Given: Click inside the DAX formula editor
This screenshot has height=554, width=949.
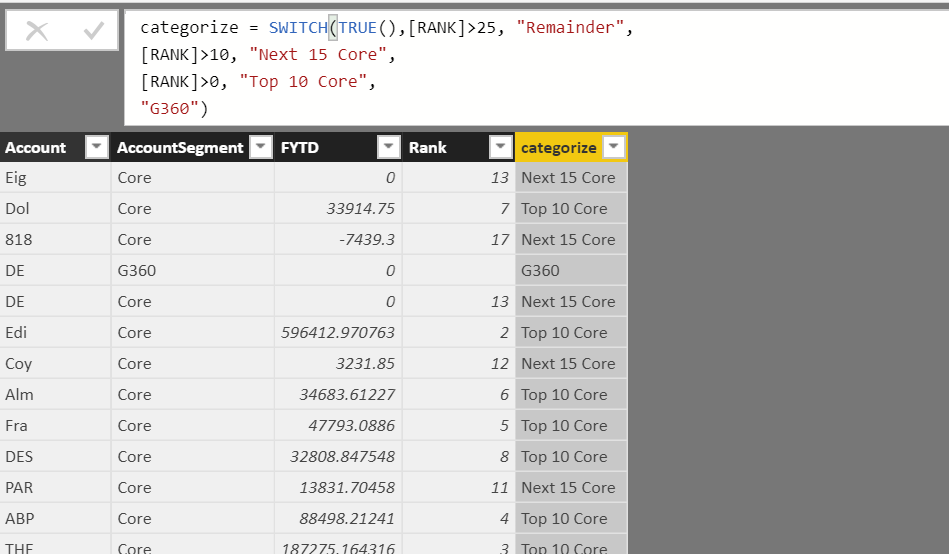Looking at the screenshot, I should 536,68.
